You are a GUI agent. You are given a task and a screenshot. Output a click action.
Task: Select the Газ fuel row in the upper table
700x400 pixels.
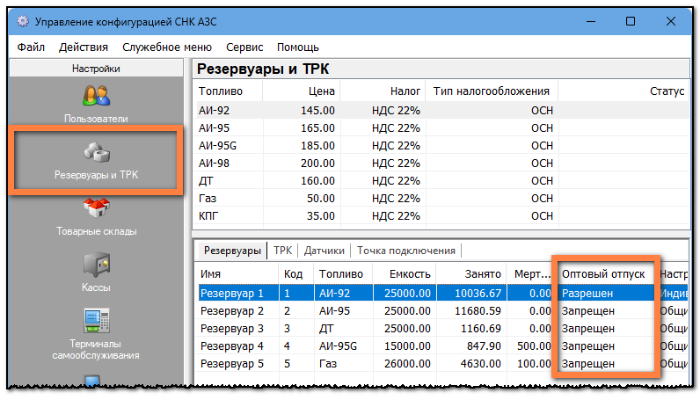[x=441, y=198]
